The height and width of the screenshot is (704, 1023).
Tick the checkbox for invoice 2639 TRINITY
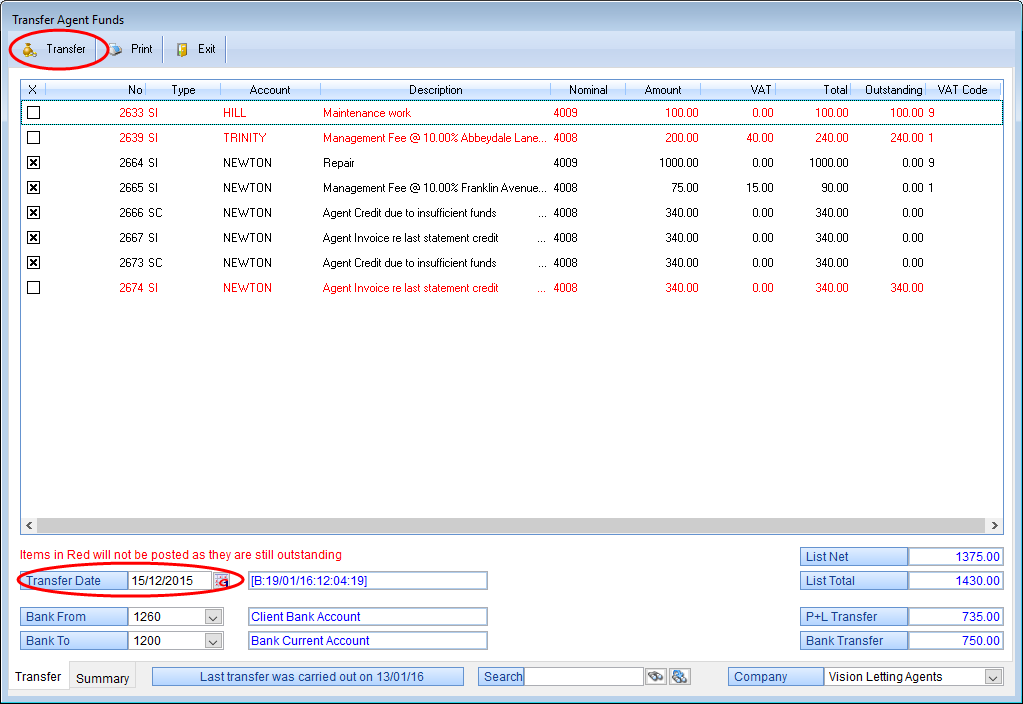(x=33, y=138)
